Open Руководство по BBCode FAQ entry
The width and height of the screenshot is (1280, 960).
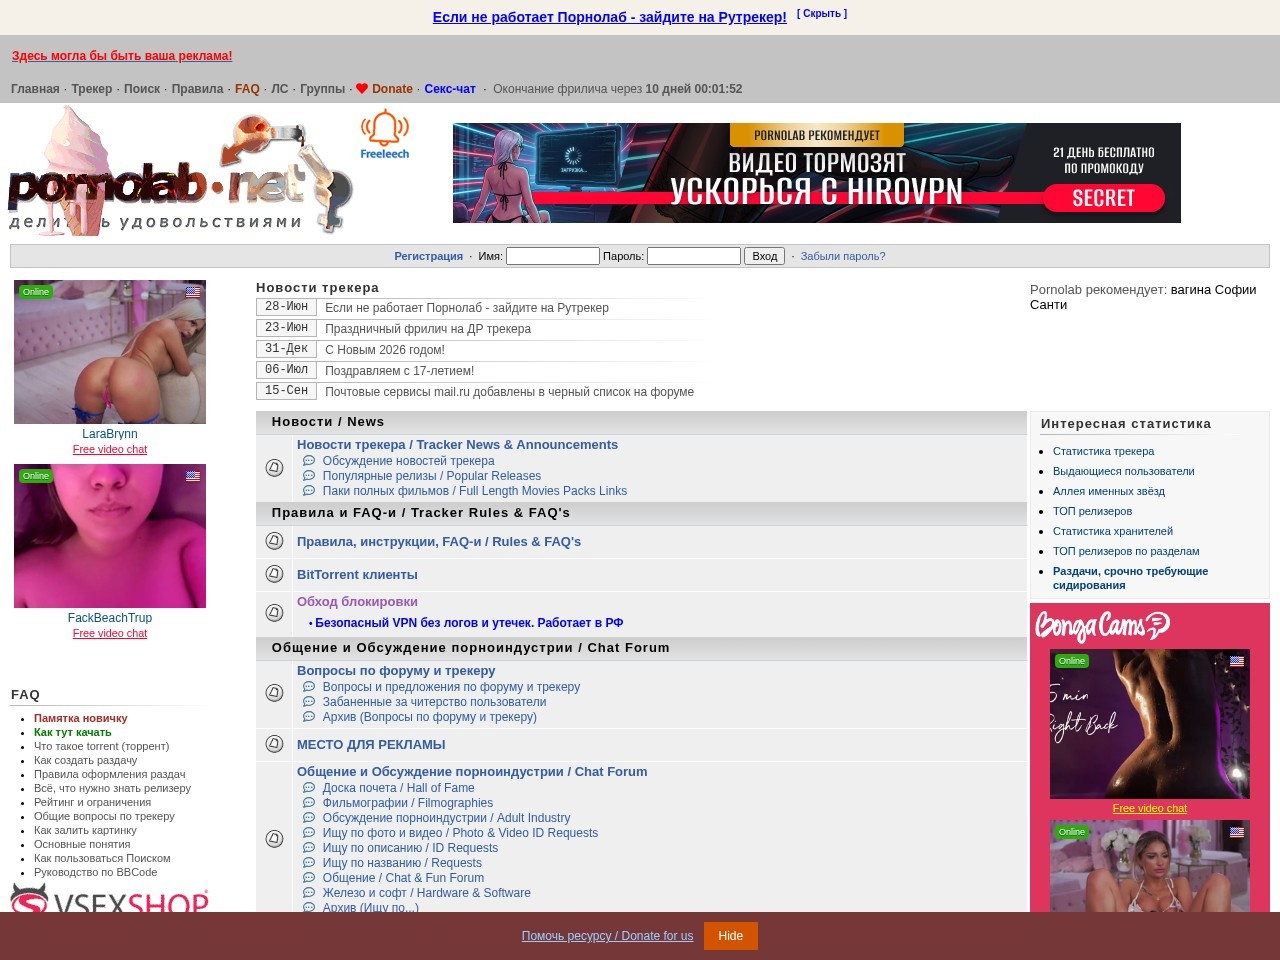[x=96, y=872]
